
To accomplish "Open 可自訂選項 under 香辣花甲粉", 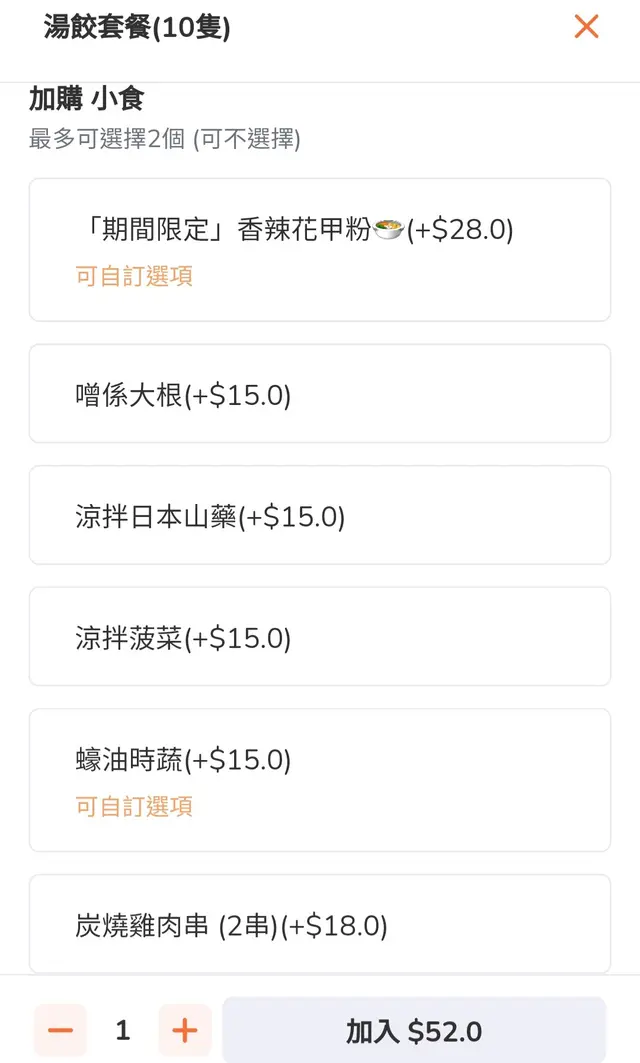I will click(x=134, y=276).
